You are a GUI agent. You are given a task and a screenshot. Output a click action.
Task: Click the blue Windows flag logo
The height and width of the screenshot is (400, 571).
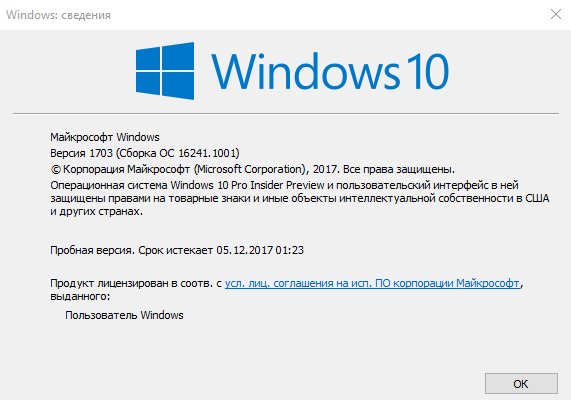tap(165, 71)
